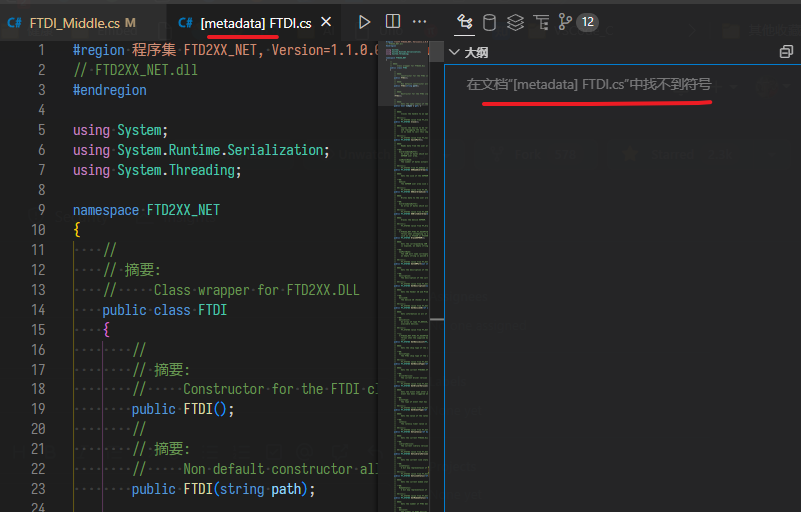Click the 'public FTDI();' constructor
The width and height of the screenshot is (801, 512).
[183, 409]
